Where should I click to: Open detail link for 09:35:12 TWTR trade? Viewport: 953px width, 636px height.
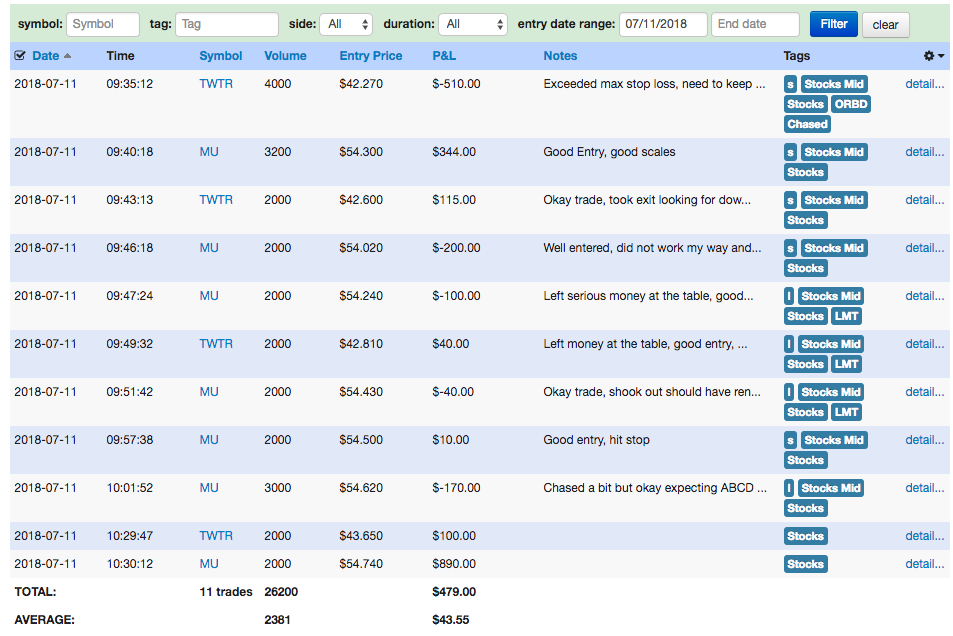point(924,84)
